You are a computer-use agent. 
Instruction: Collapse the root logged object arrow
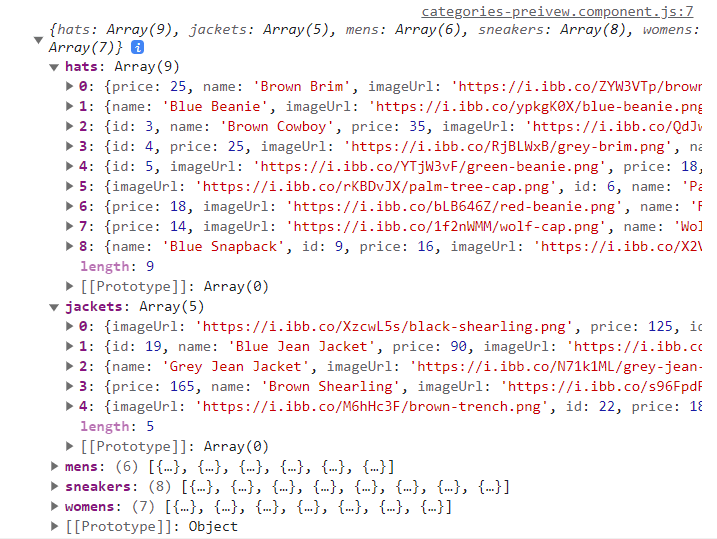point(39,40)
